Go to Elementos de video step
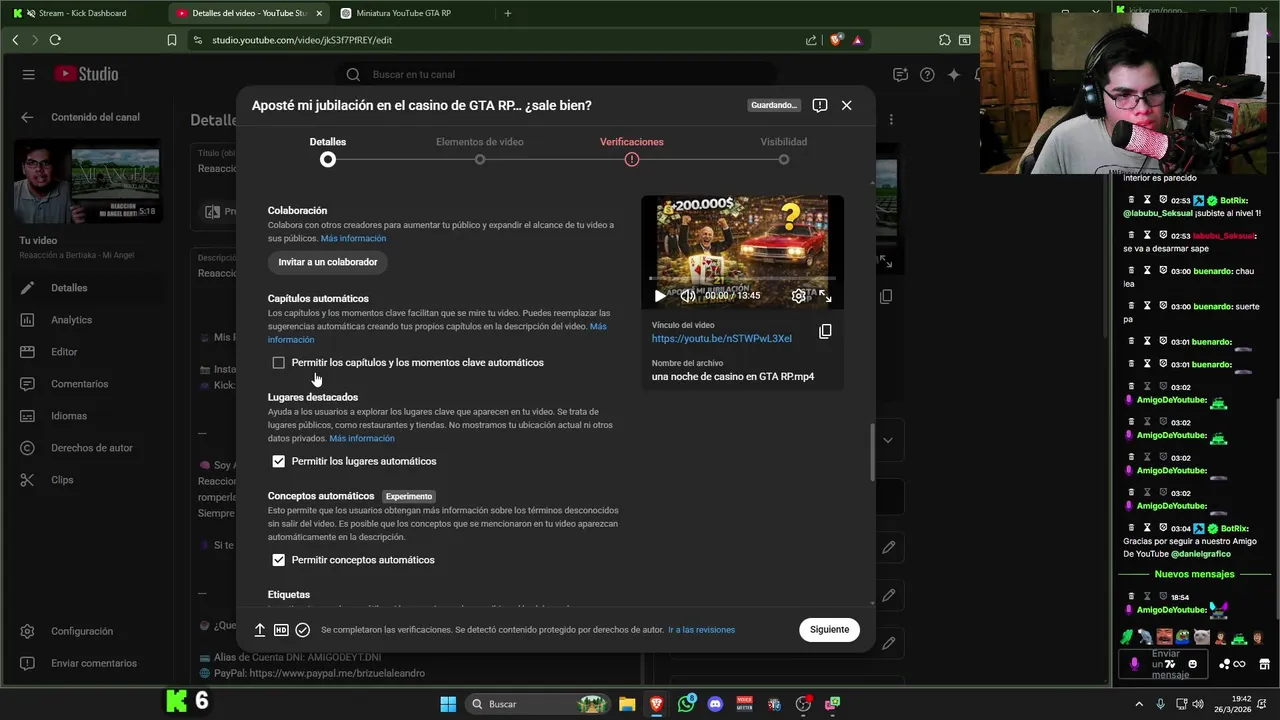Viewport: 1280px width, 720px height. [480, 150]
